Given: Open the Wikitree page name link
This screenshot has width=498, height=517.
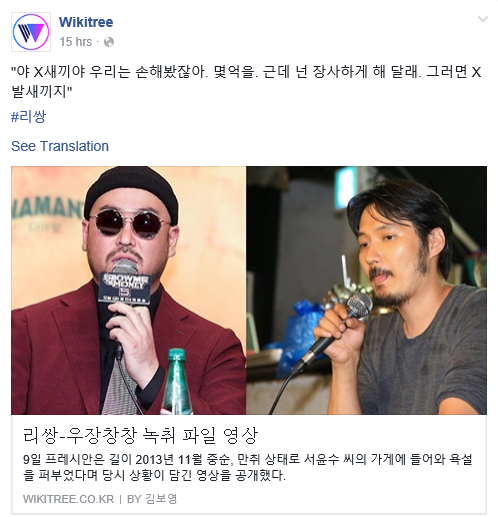Looking at the screenshot, I should coord(86,22).
